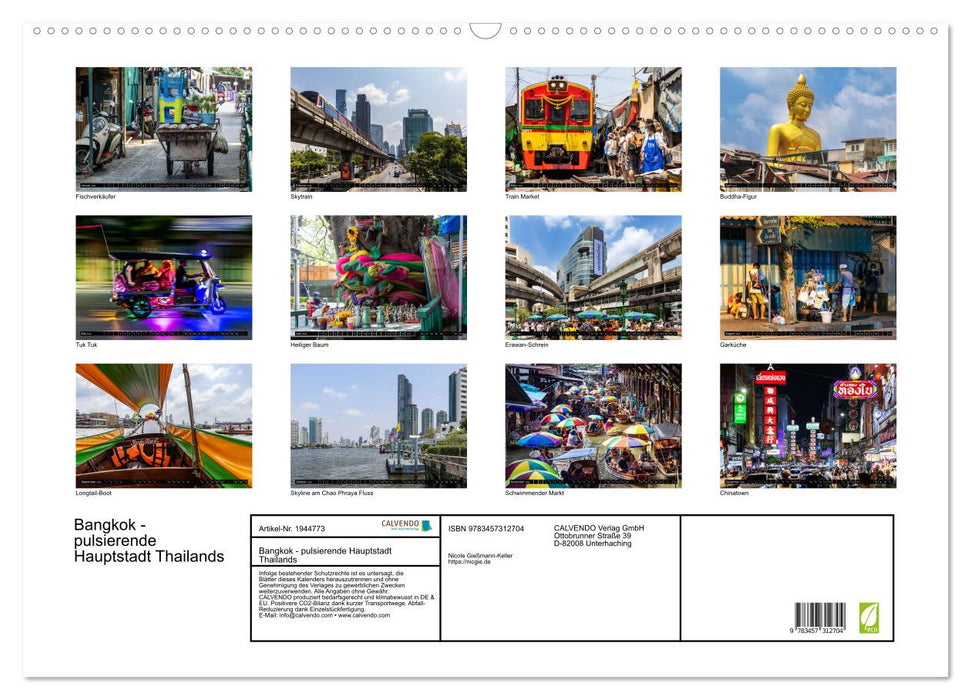Click the Artikel-Nr. 1944773 field

pyautogui.click(x=294, y=527)
